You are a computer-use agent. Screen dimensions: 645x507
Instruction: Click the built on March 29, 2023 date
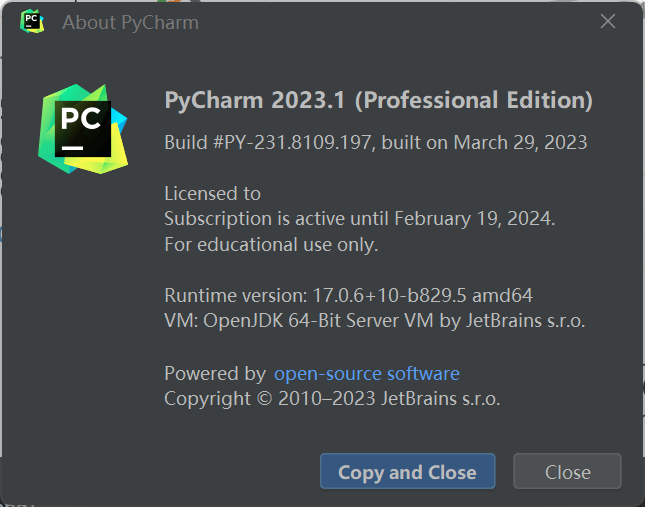(484, 143)
